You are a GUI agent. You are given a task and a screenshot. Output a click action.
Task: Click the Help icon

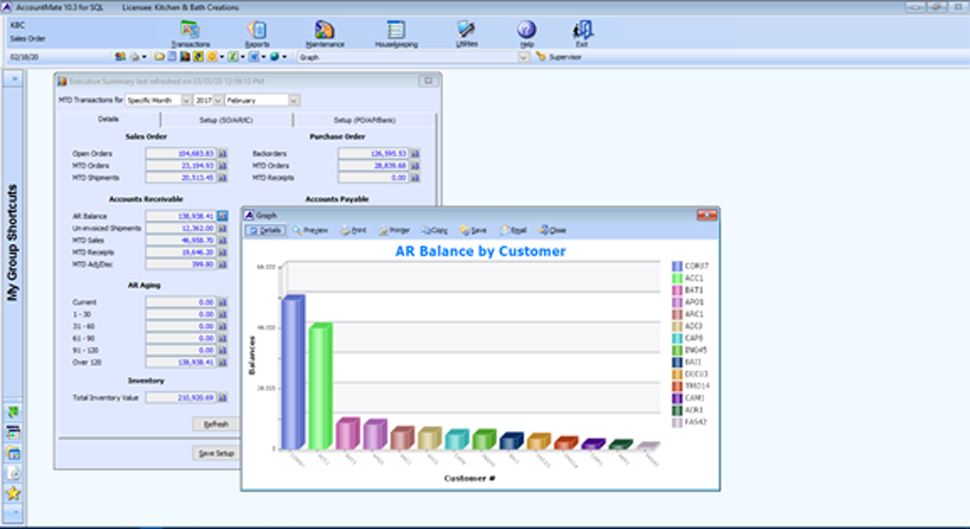526,32
